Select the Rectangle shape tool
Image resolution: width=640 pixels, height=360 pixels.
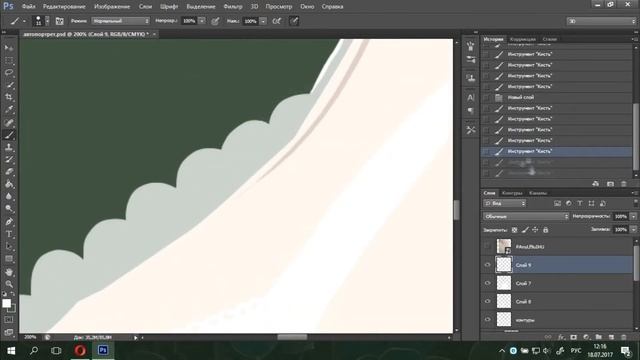(9, 259)
